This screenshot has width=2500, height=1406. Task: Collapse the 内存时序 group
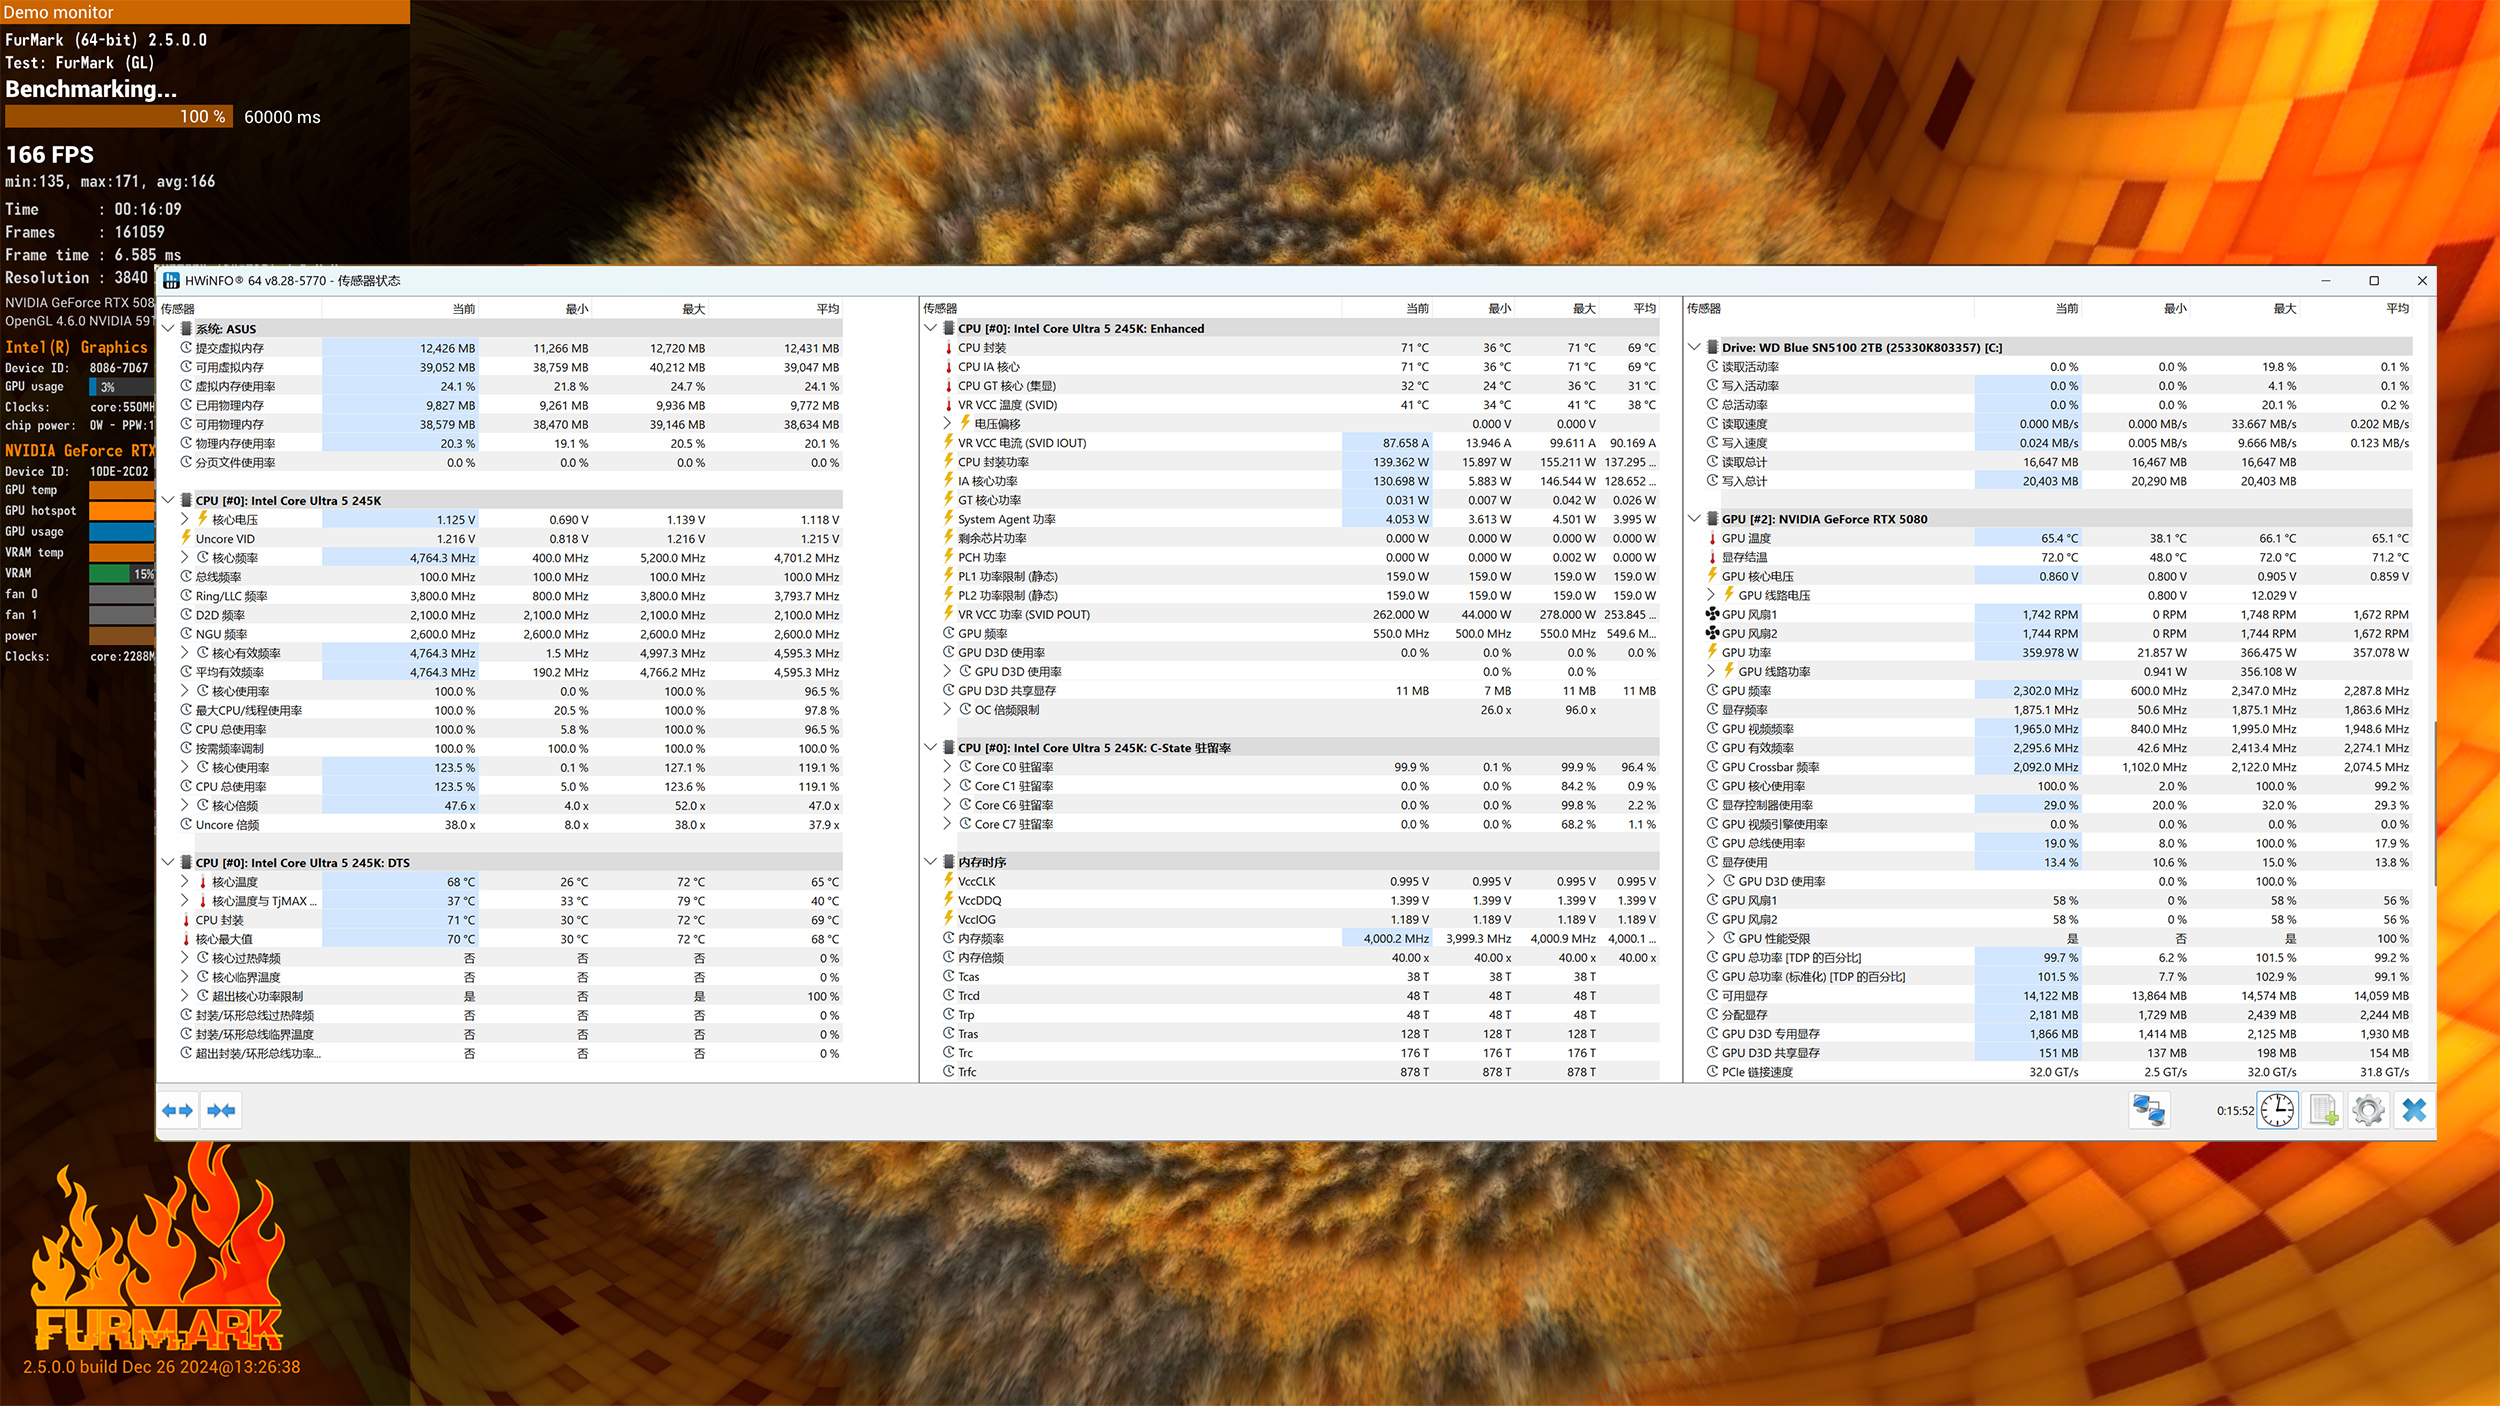click(x=931, y=862)
